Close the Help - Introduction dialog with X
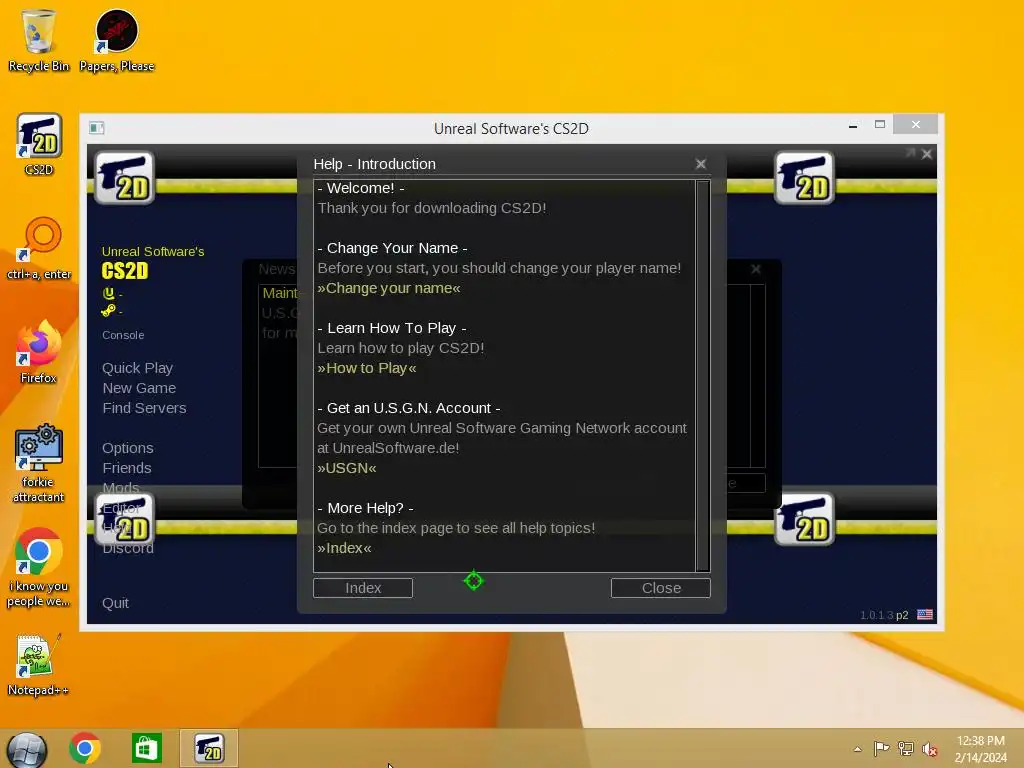The width and height of the screenshot is (1024, 768). pos(701,164)
